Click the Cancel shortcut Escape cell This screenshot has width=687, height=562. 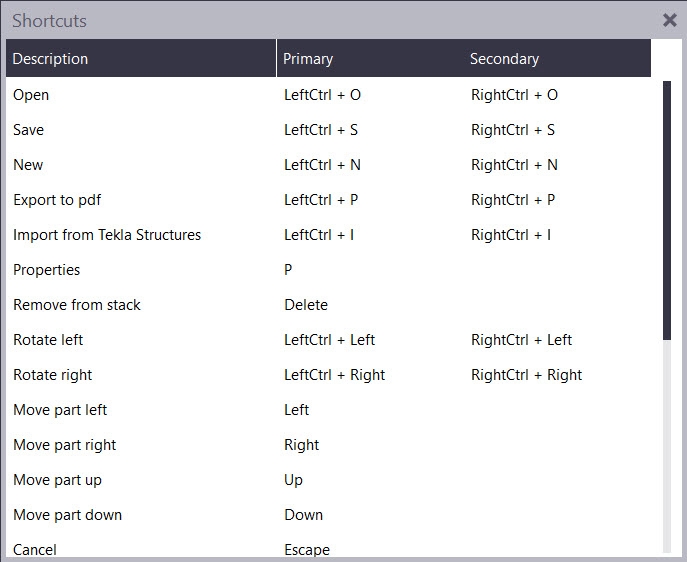pyautogui.click(x=307, y=549)
